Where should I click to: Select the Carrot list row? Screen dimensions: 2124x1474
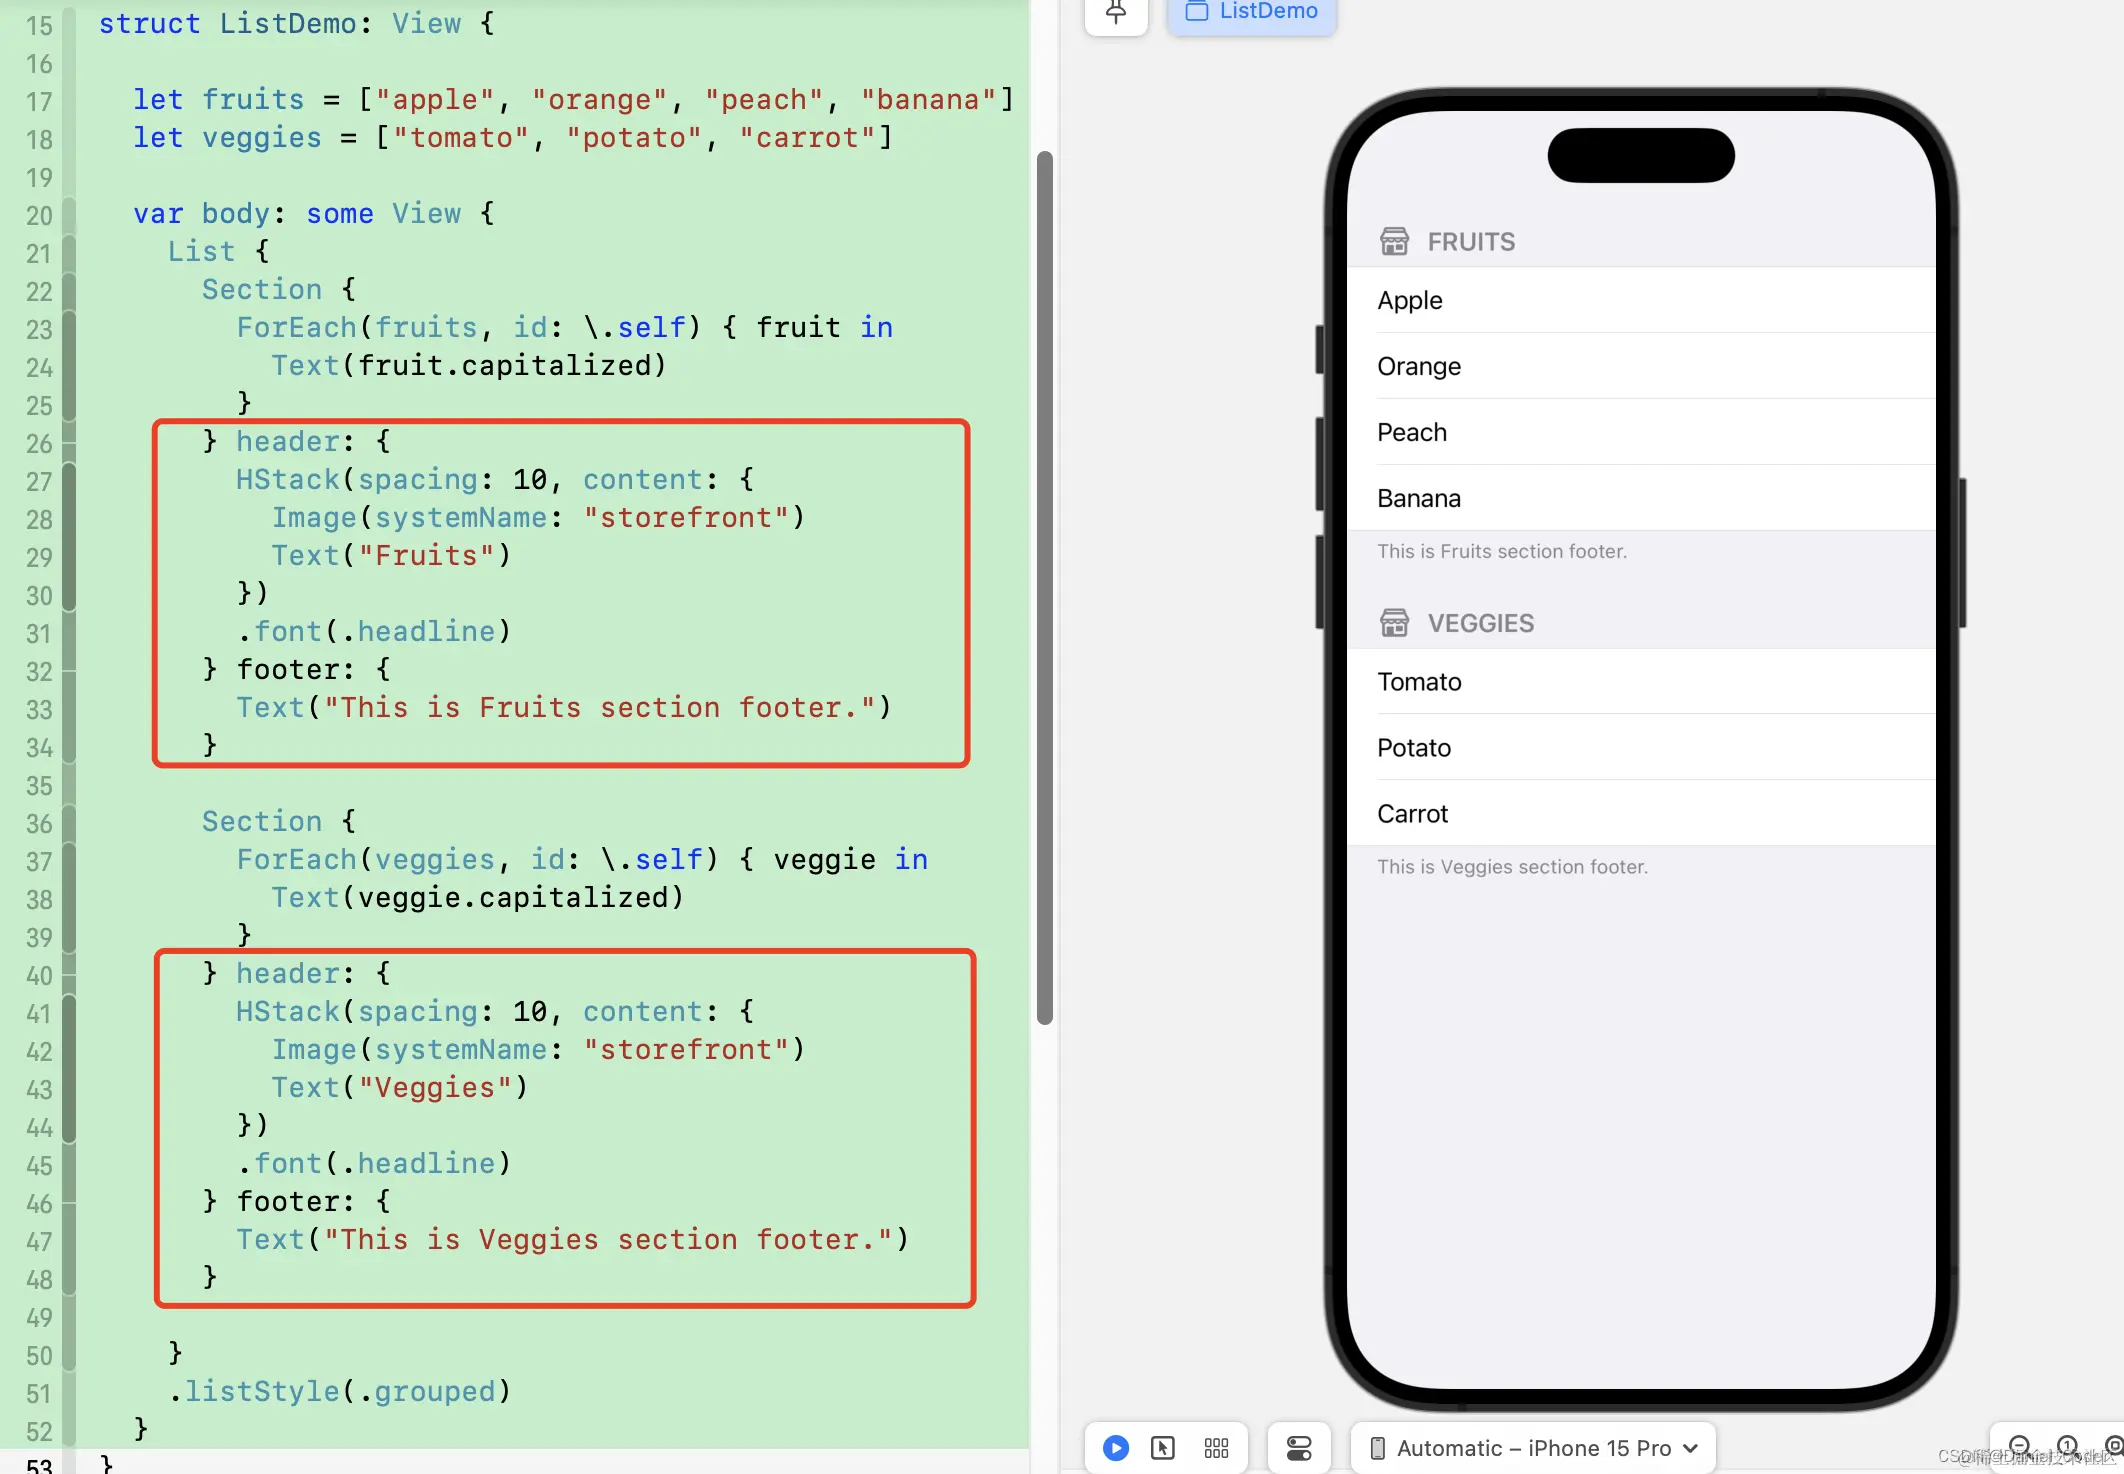(x=1640, y=814)
